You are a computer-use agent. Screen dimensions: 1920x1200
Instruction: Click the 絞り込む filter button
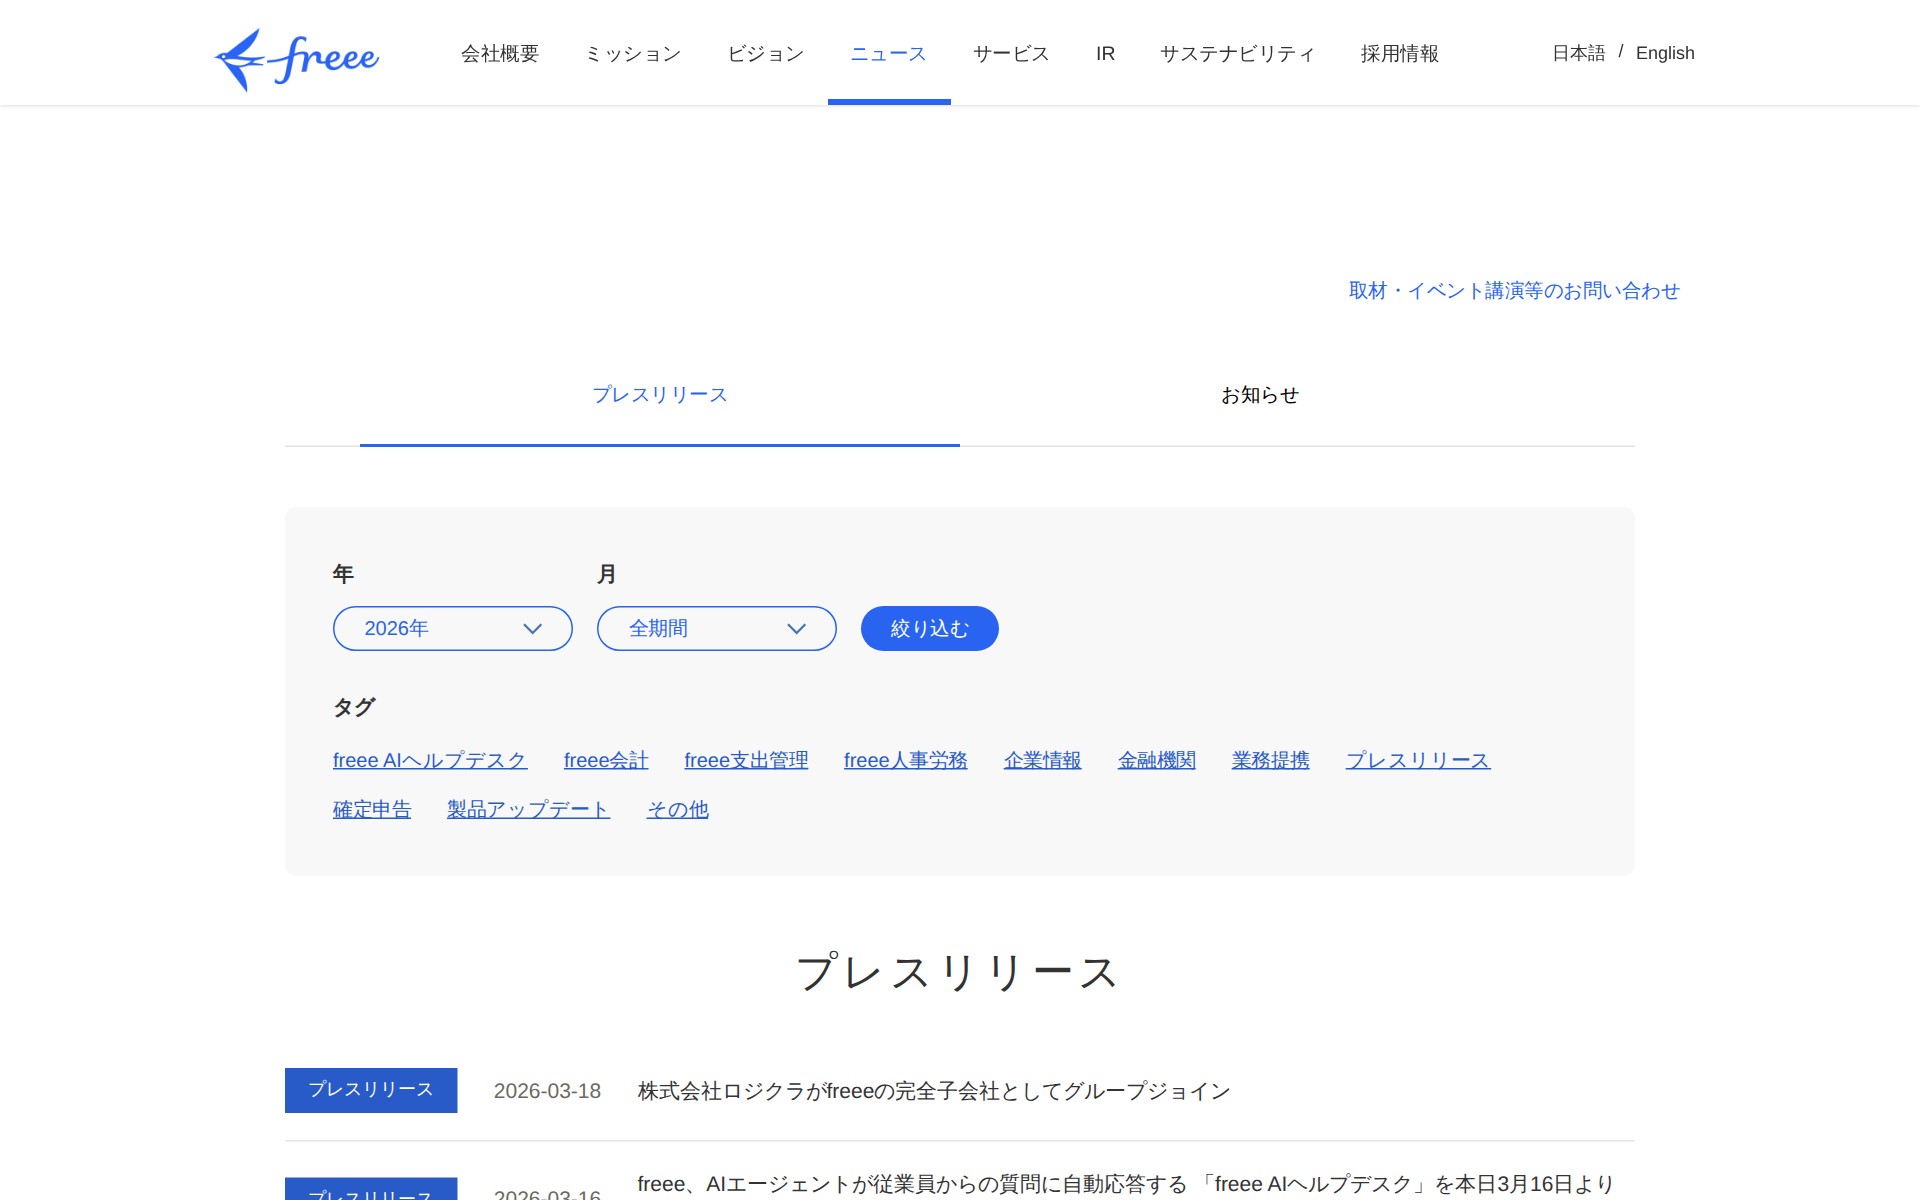pos(930,628)
